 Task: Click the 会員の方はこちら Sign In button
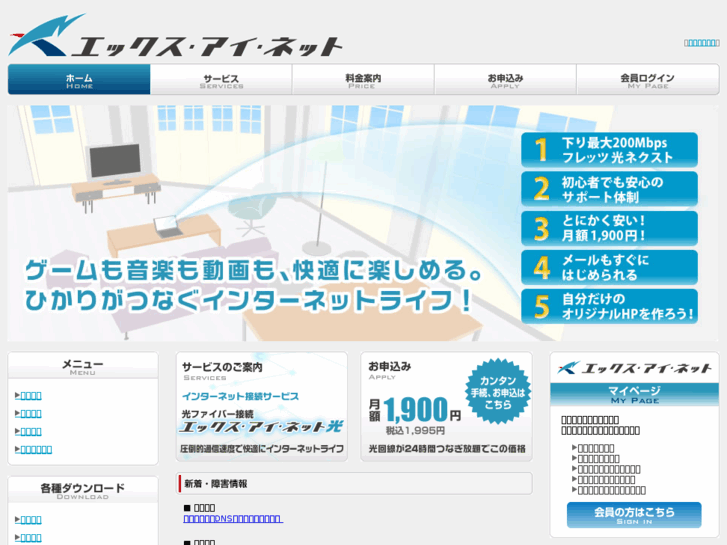point(634,515)
